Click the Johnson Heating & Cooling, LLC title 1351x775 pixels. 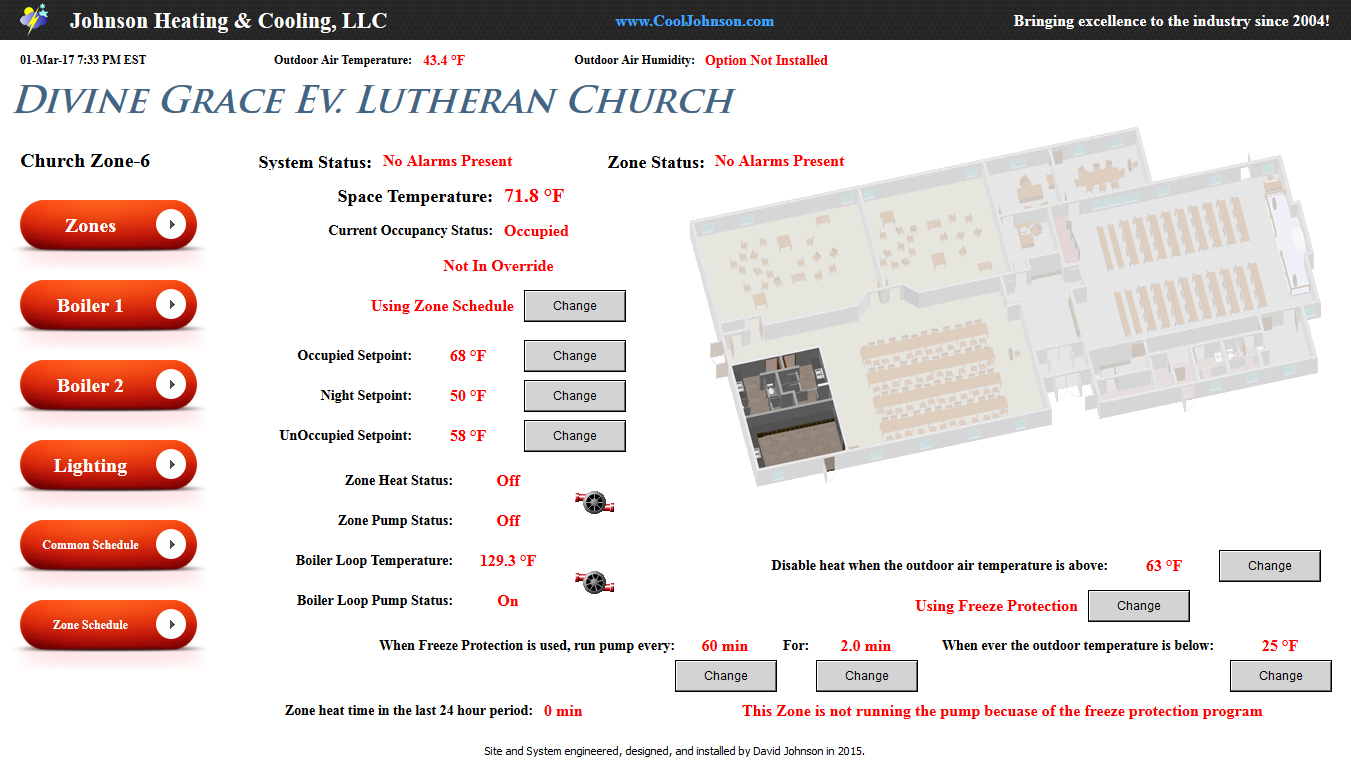[x=228, y=21]
